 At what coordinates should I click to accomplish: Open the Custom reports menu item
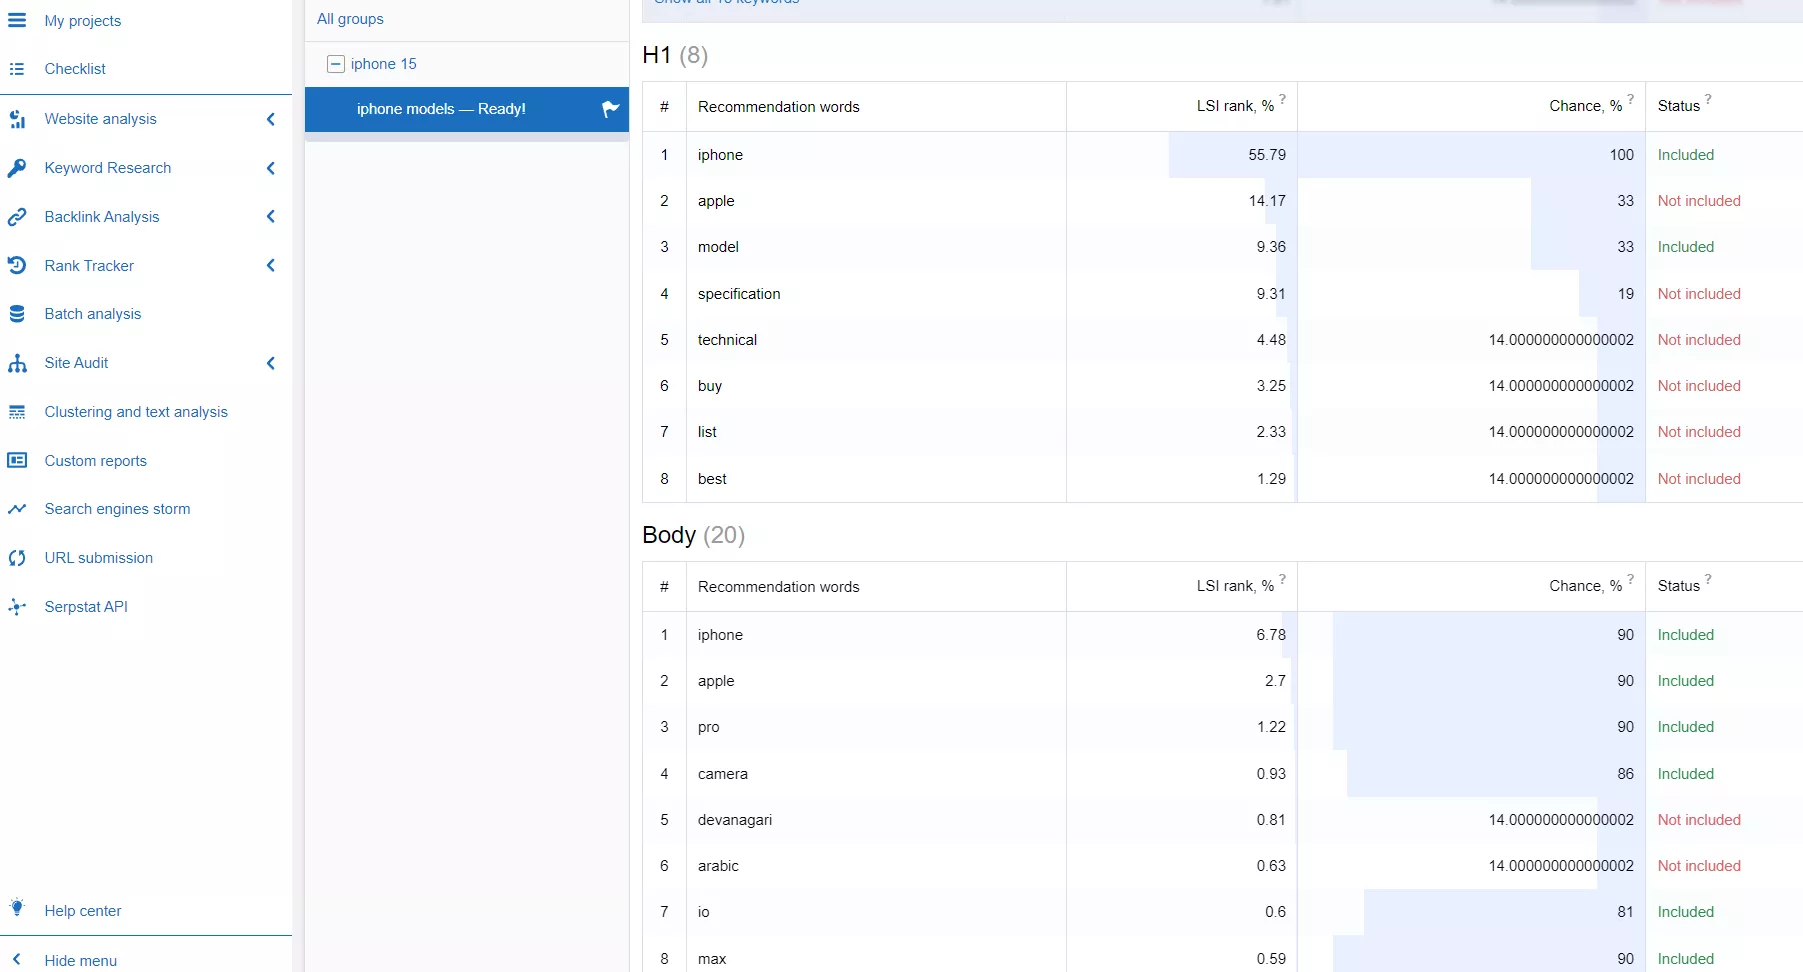[x=95, y=461]
